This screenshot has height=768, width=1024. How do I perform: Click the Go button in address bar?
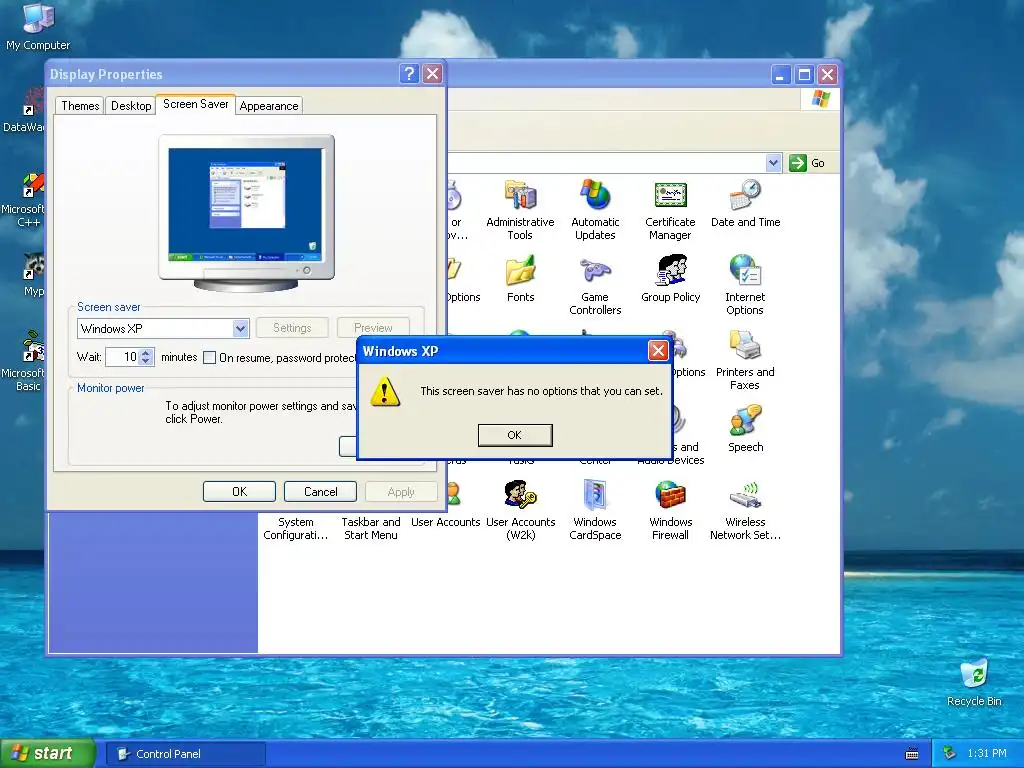[807, 163]
